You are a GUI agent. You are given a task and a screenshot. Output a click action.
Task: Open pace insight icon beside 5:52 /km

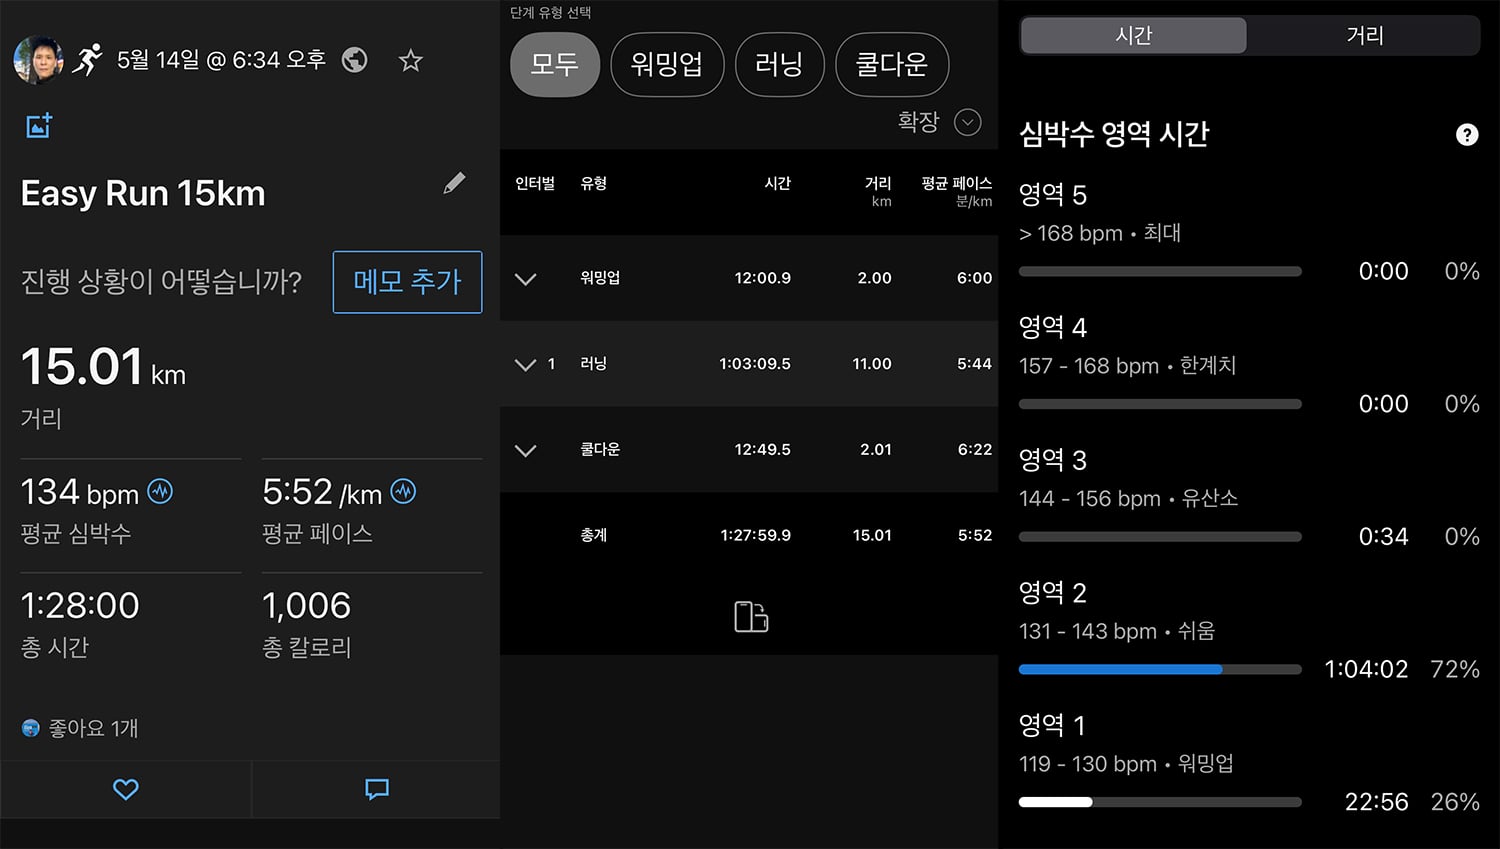pos(403,491)
